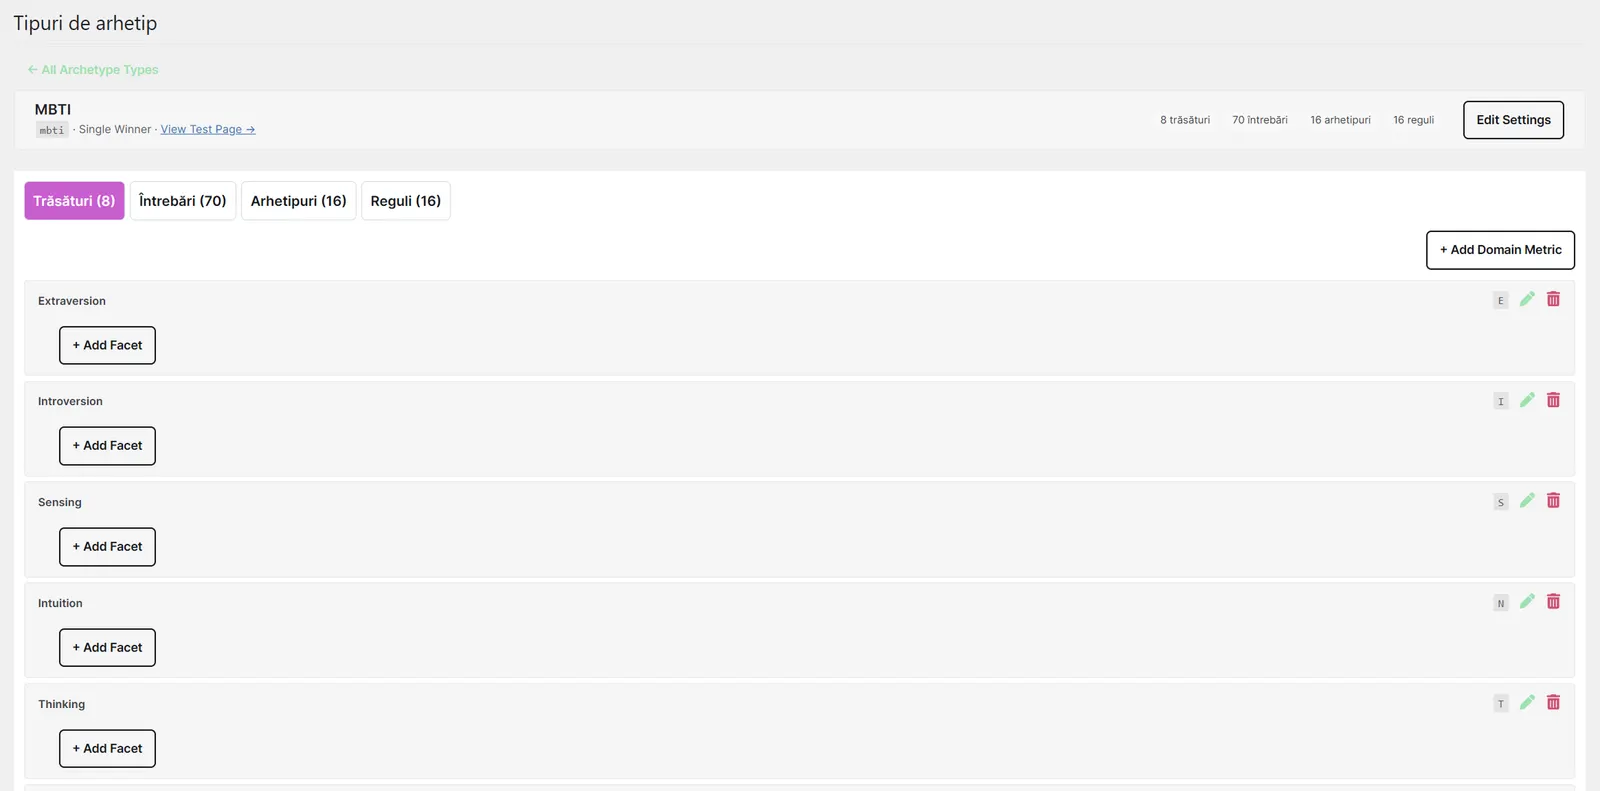Add a facet under Extraversion

[x=107, y=345]
